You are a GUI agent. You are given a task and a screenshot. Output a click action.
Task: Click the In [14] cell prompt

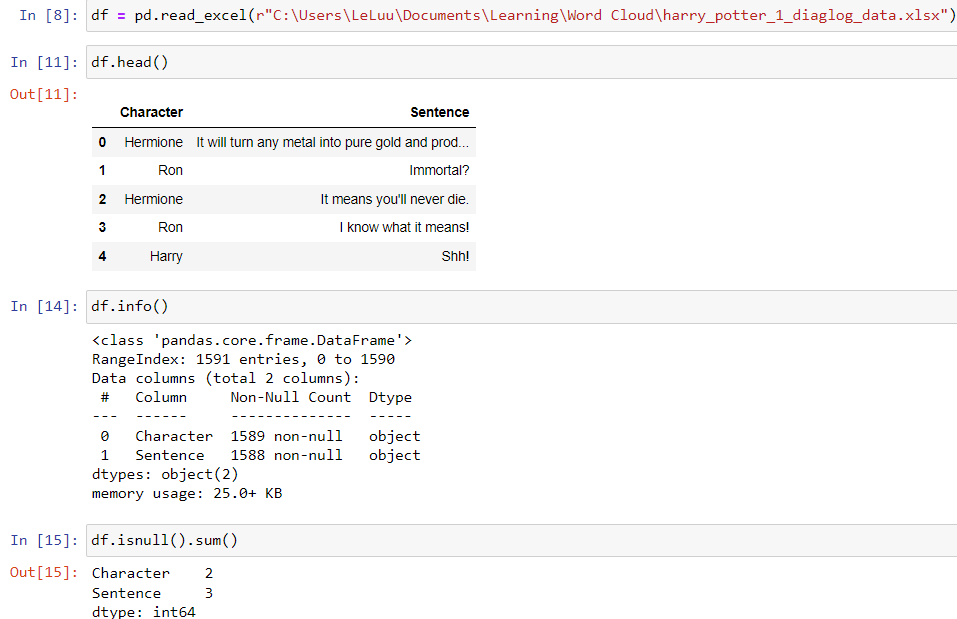click(43, 306)
